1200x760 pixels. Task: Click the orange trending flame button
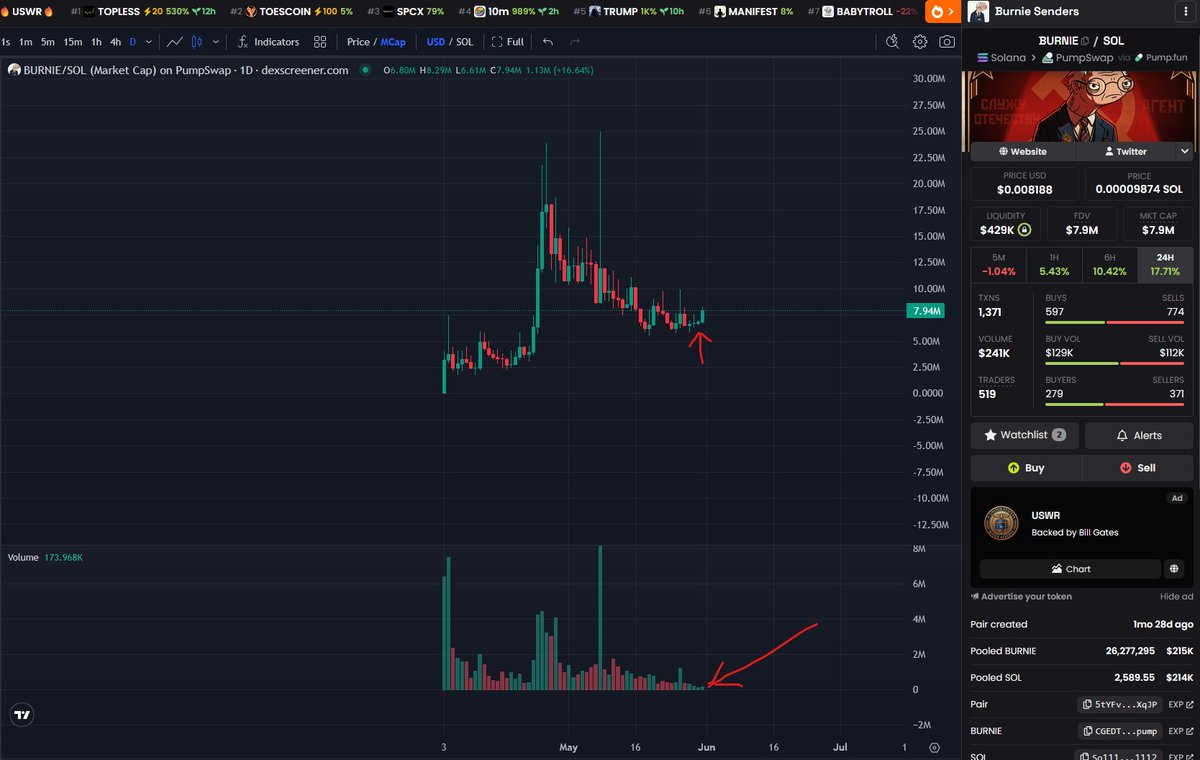point(941,12)
